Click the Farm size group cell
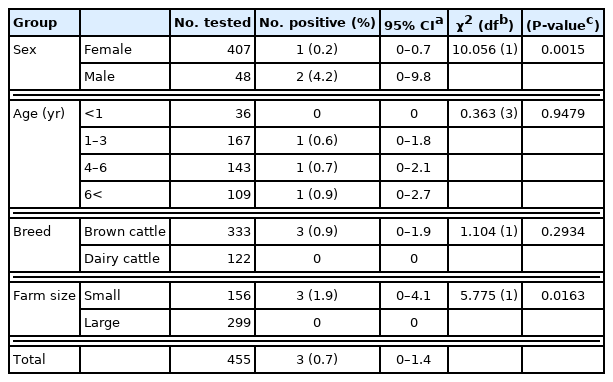Image resolution: width=613 pixels, height=382 pixels. pos(45,309)
